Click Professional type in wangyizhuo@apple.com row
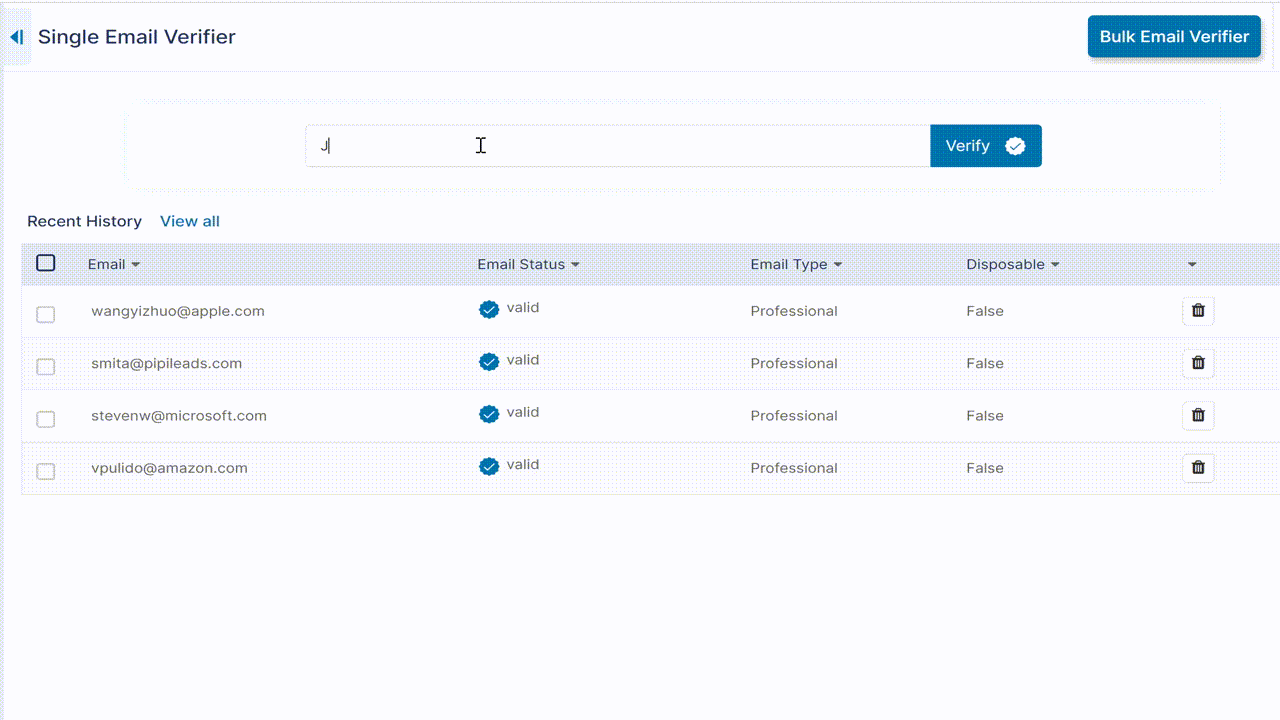Screen dimensions: 1280x720 coord(794,311)
